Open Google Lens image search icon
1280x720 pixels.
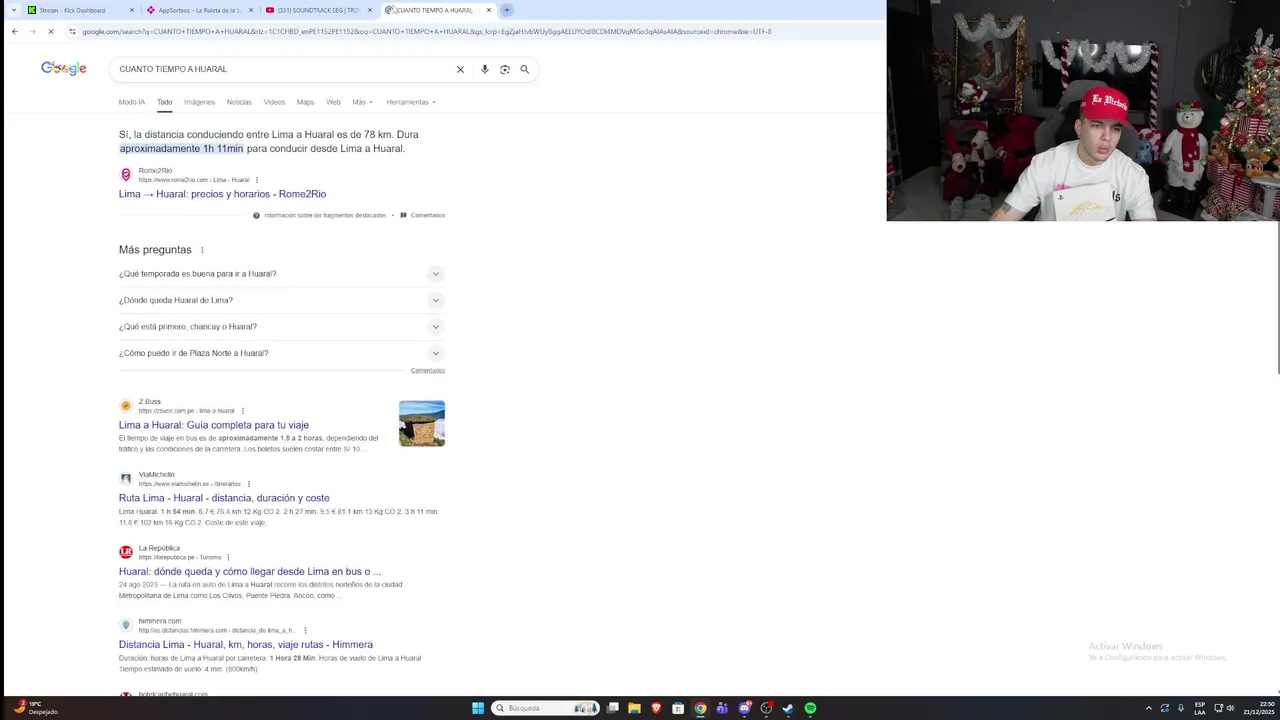point(505,69)
